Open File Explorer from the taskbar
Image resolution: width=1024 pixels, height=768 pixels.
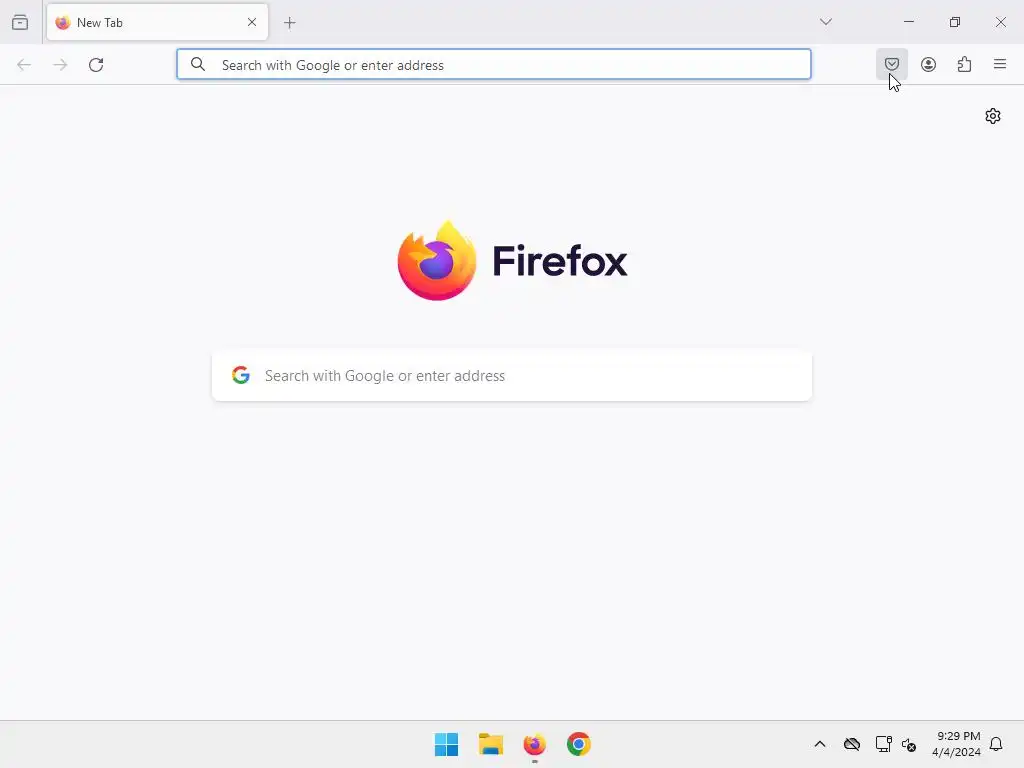490,744
